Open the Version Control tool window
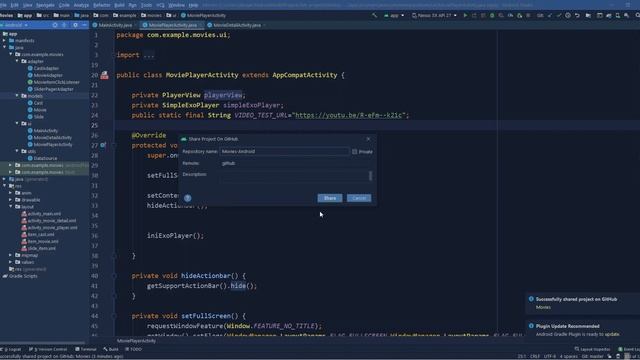The image size is (640, 360). pos(48,349)
